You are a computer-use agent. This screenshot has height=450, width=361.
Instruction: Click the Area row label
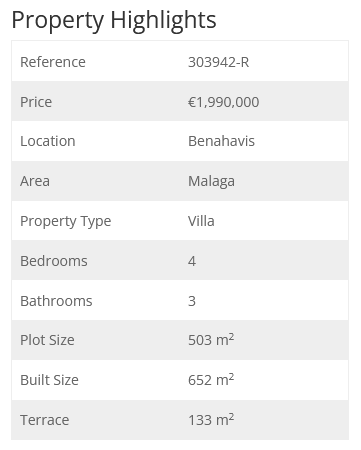coord(35,181)
